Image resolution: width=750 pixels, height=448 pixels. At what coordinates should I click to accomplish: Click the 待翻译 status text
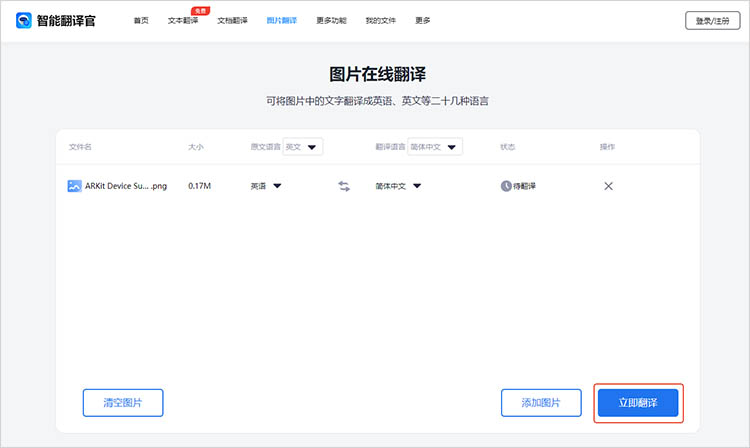tap(525, 186)
